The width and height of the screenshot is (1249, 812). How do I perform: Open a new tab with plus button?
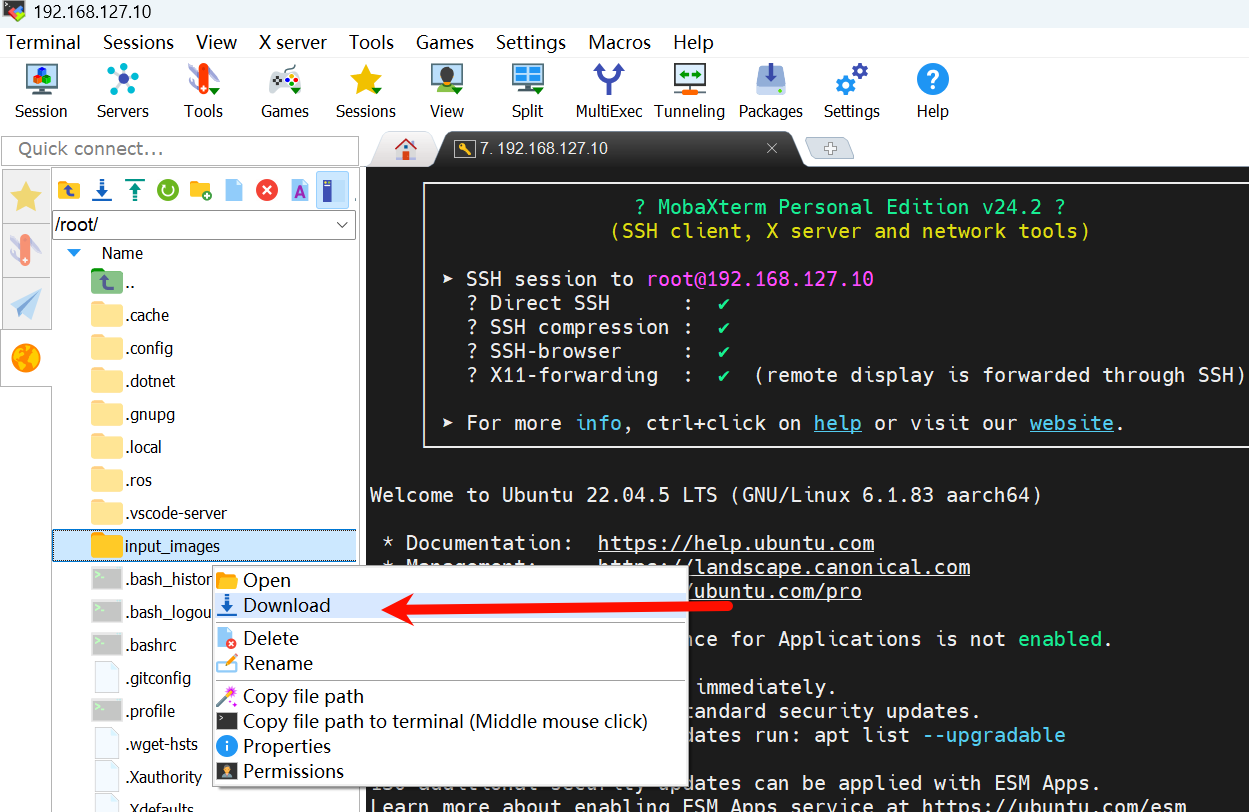(x=829, y=149)
